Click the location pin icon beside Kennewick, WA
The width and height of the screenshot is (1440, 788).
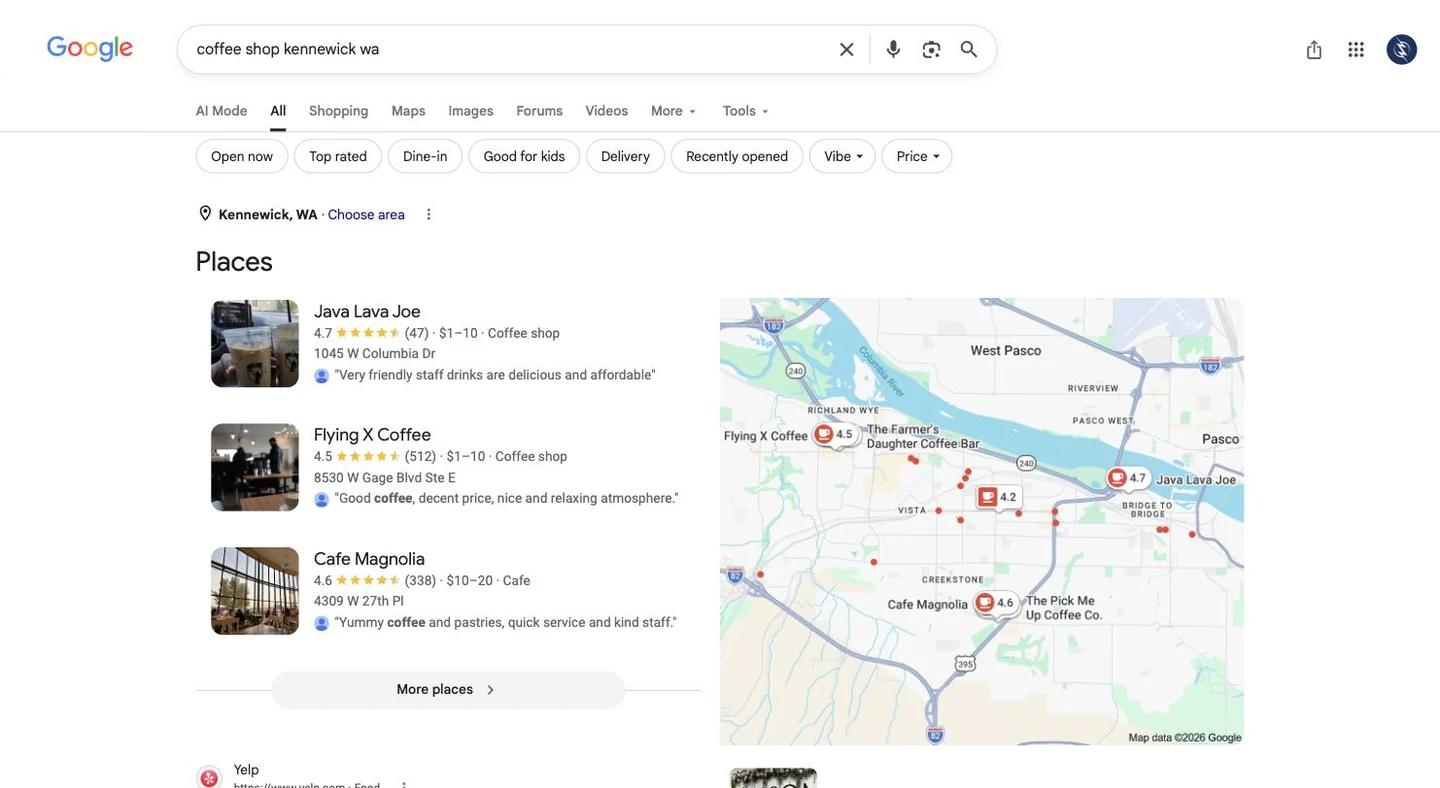point(205,213)
